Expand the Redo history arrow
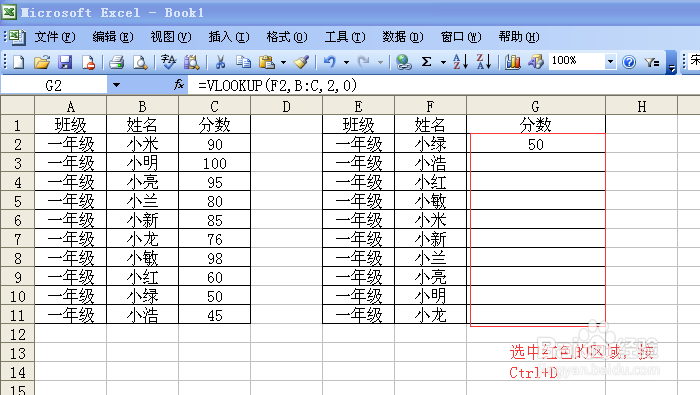The height and width of the screenshot is (395, 700). point(380,62)
